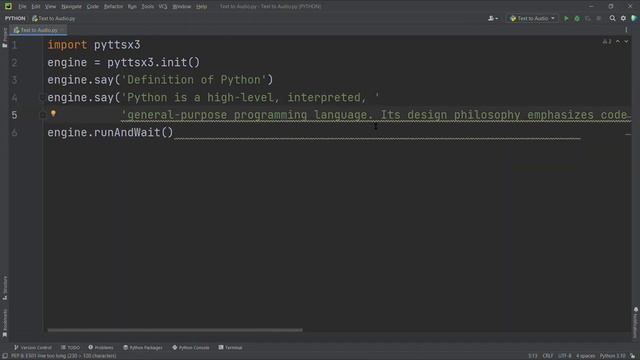Open the Text to Audio run configuration dropdown
The height and width of the screenshot is (360, 640).
tap(533, 18)
